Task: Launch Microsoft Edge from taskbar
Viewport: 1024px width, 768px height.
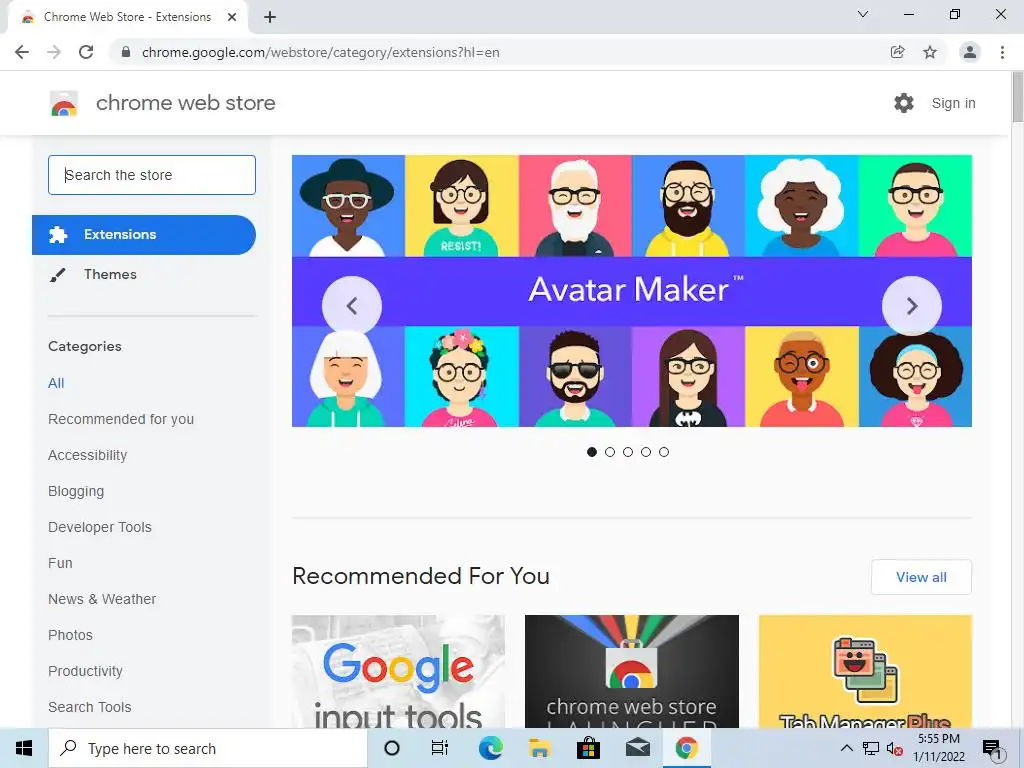Action: (490, 748)
